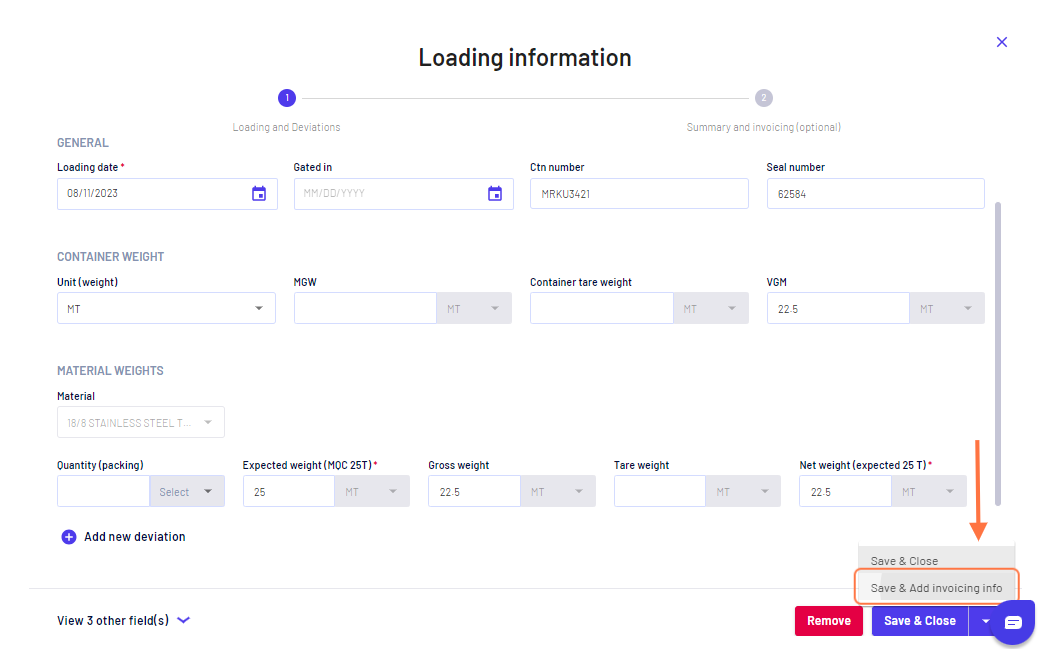Click the Ctn number field
The height and width of the screenshot is (660, 1050).
click(639, 193)
